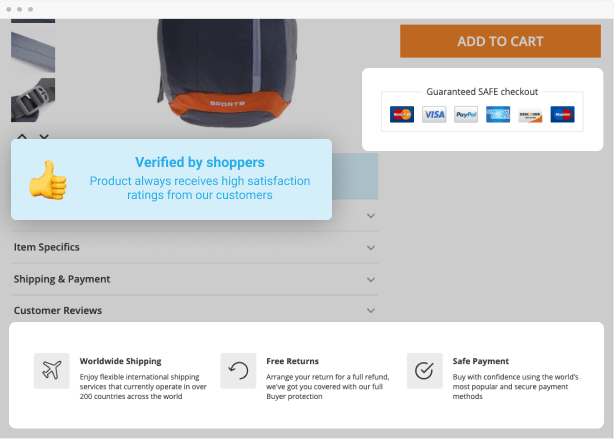Click the Free Returns arrow icon
This screenshot has width=614, height=439.
point(238,370)
